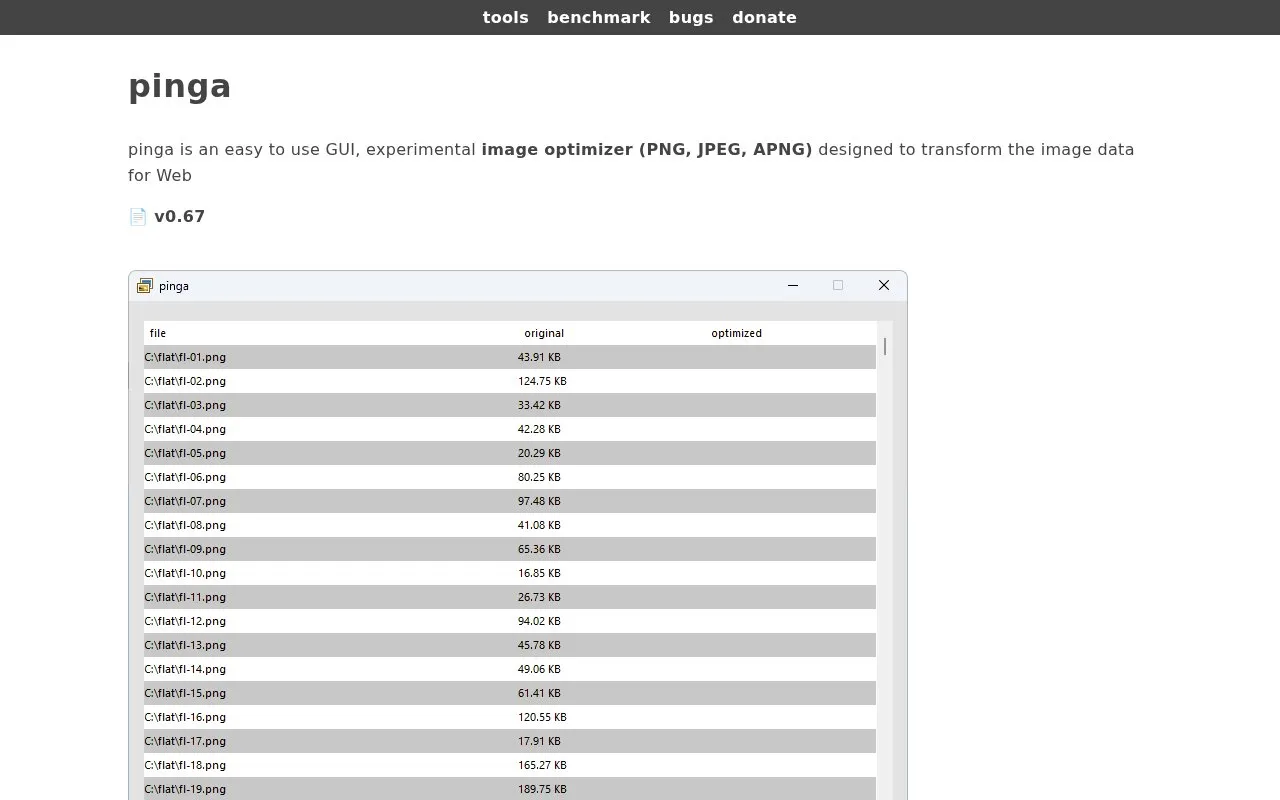The width and height of the screenshot is (1280, 800).
Task: Maximize the pinga window
Action: [x=838, y=285]
